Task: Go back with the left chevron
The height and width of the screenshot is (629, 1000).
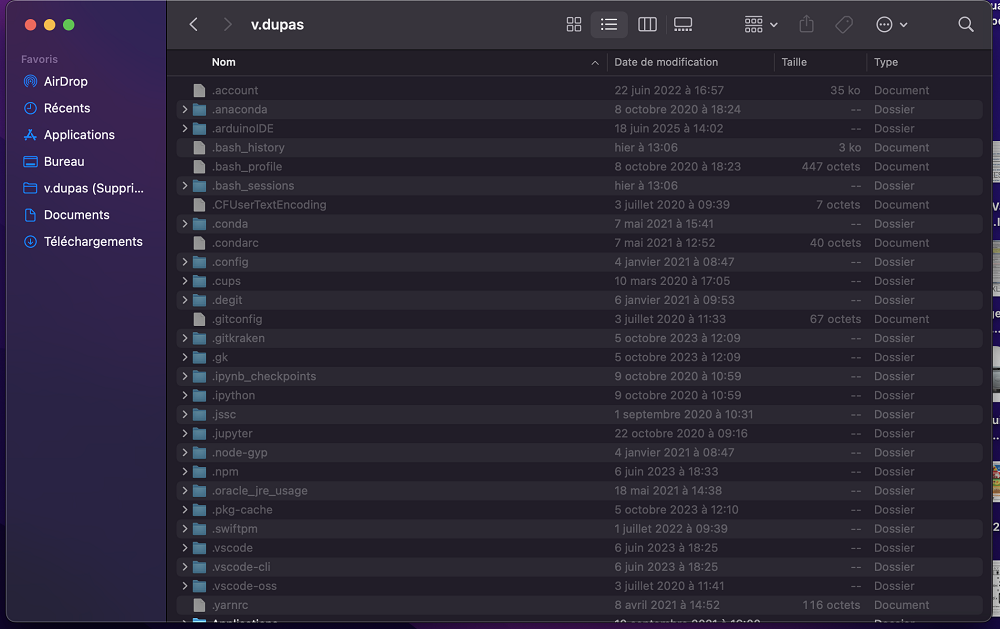Action: coord(194,25)
